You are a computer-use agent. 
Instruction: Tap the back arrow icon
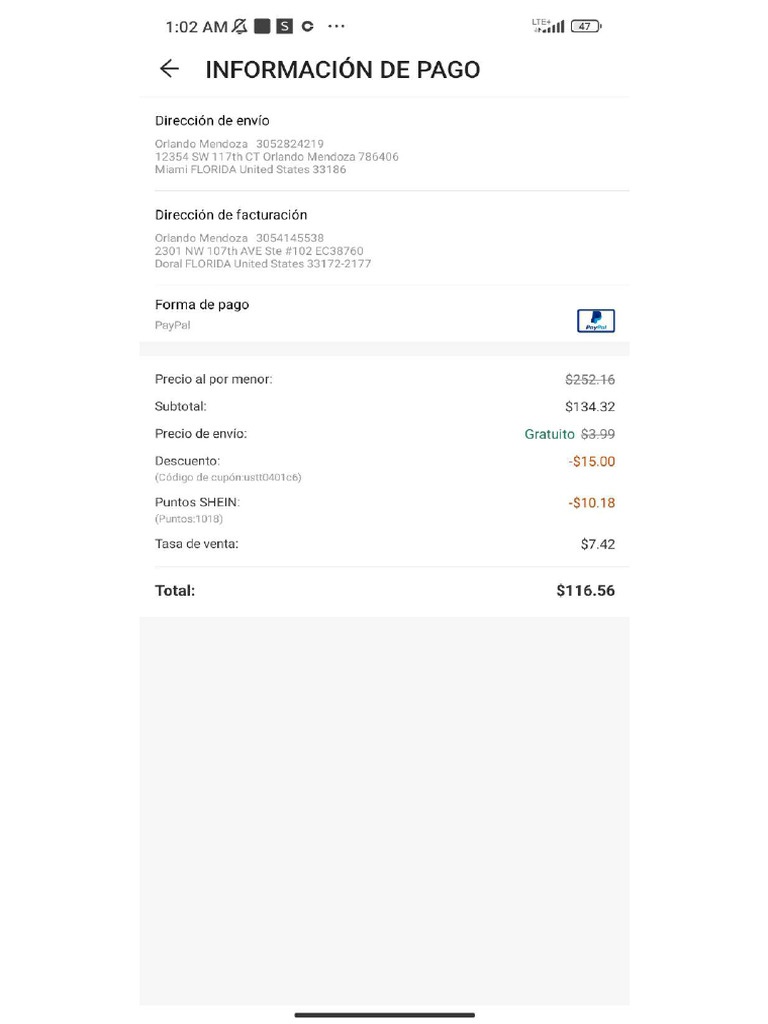169,69
